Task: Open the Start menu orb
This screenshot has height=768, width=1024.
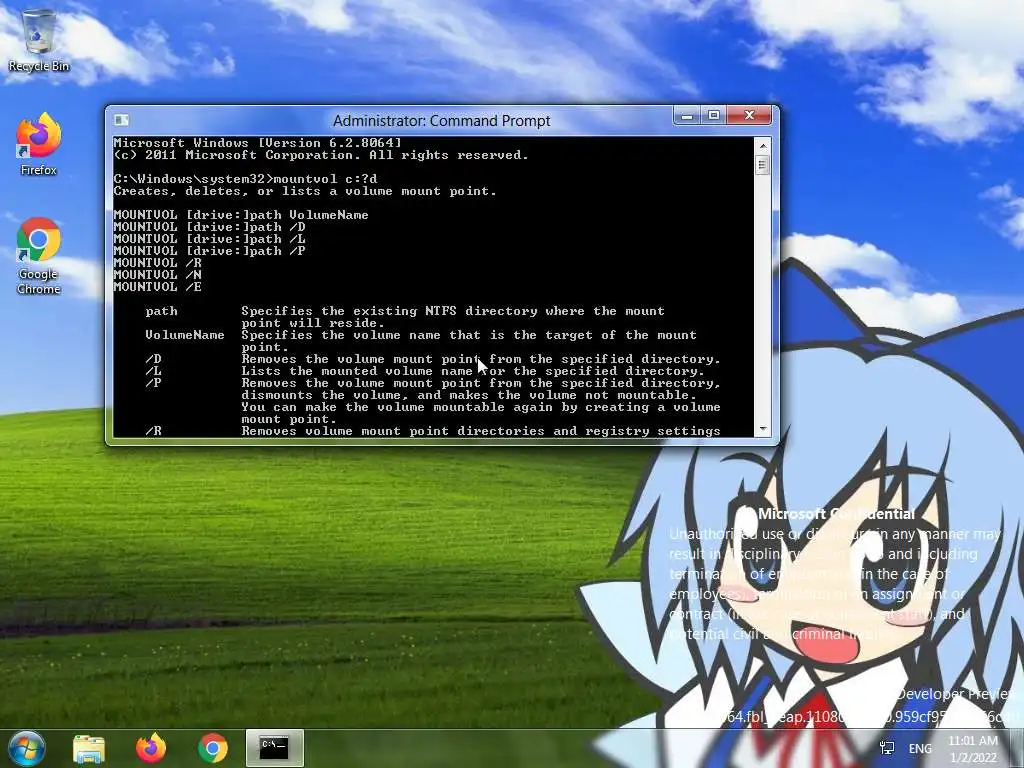Action: click(x=27, y=748)
